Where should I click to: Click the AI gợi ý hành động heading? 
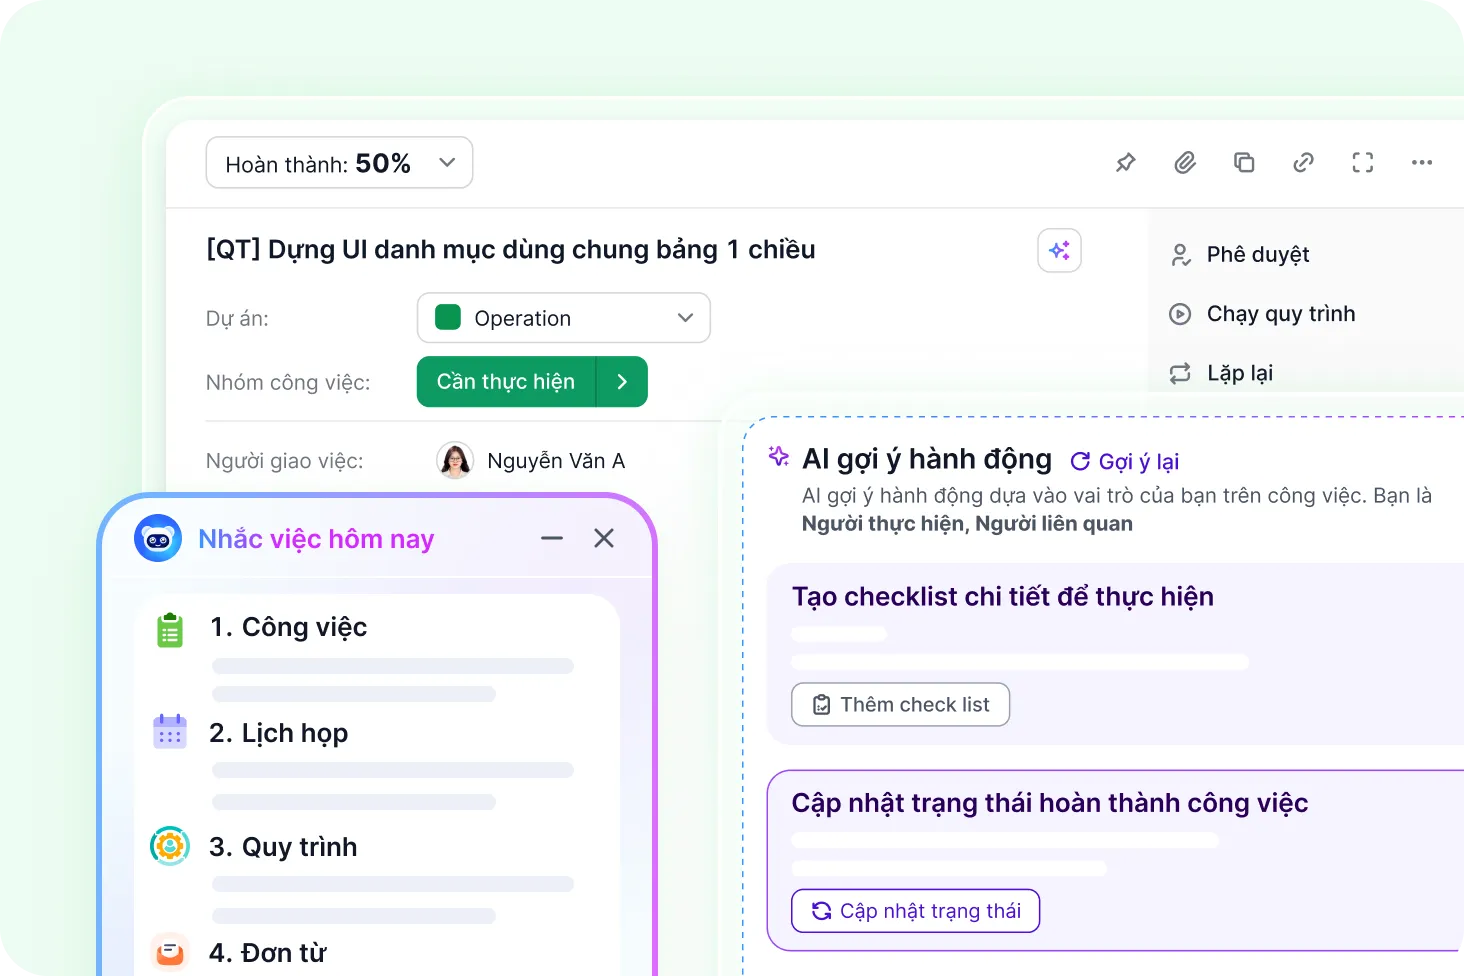[927, 459]
